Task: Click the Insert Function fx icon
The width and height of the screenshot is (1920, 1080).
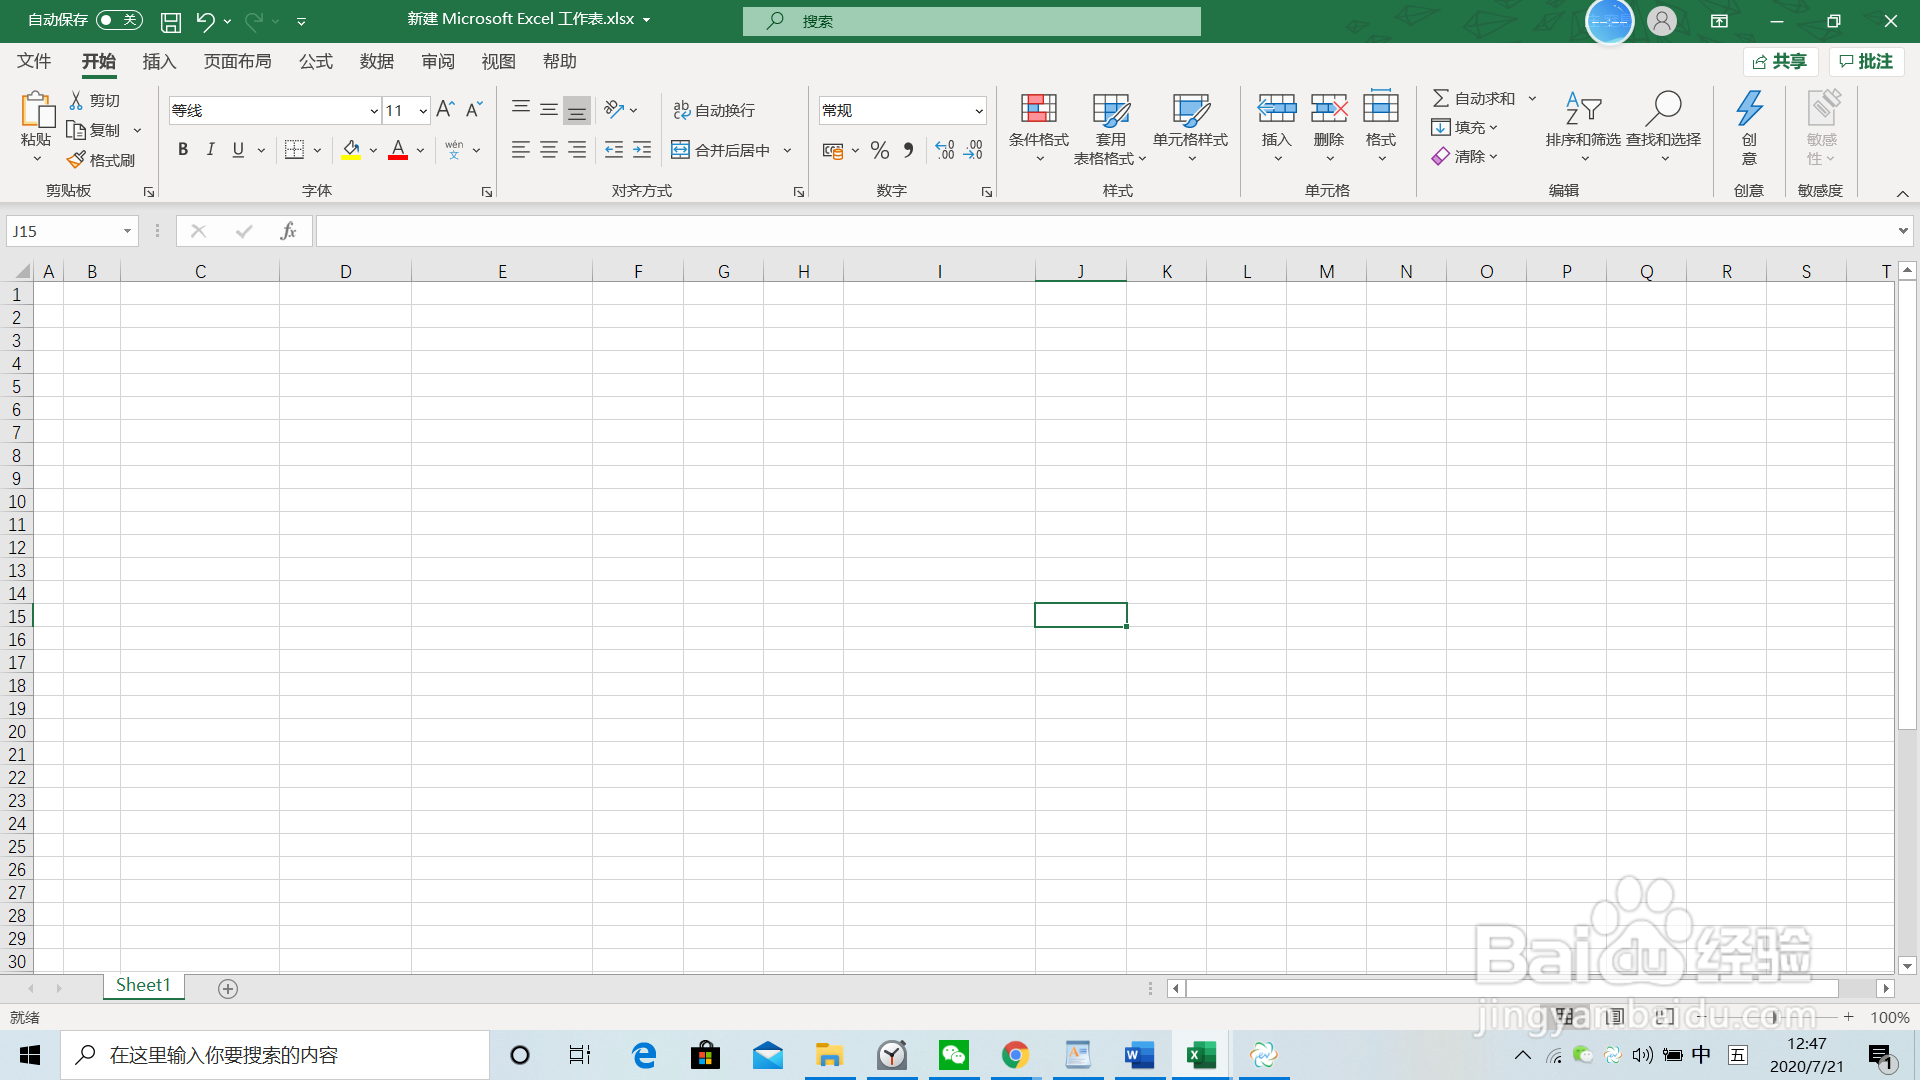Action: tap(288, 231)
